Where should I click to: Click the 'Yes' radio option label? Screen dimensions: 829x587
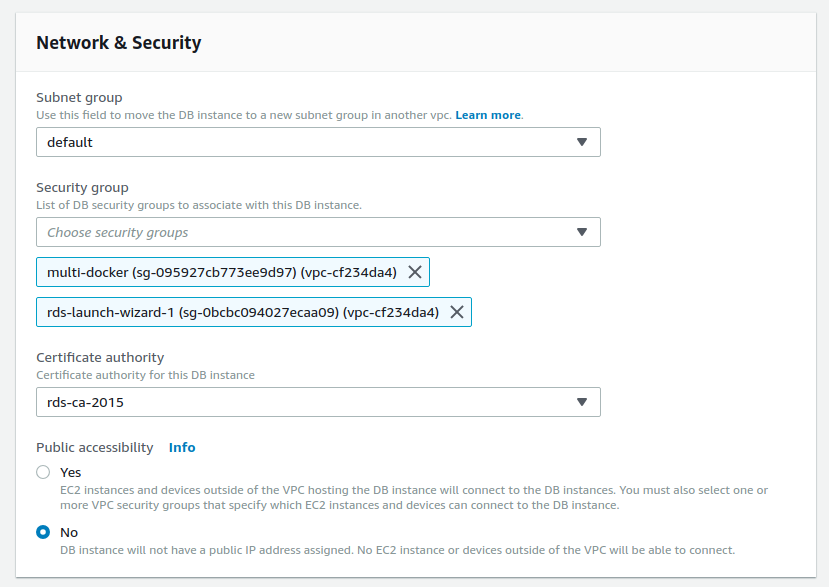pyautogui.click(x=70, y=472)
